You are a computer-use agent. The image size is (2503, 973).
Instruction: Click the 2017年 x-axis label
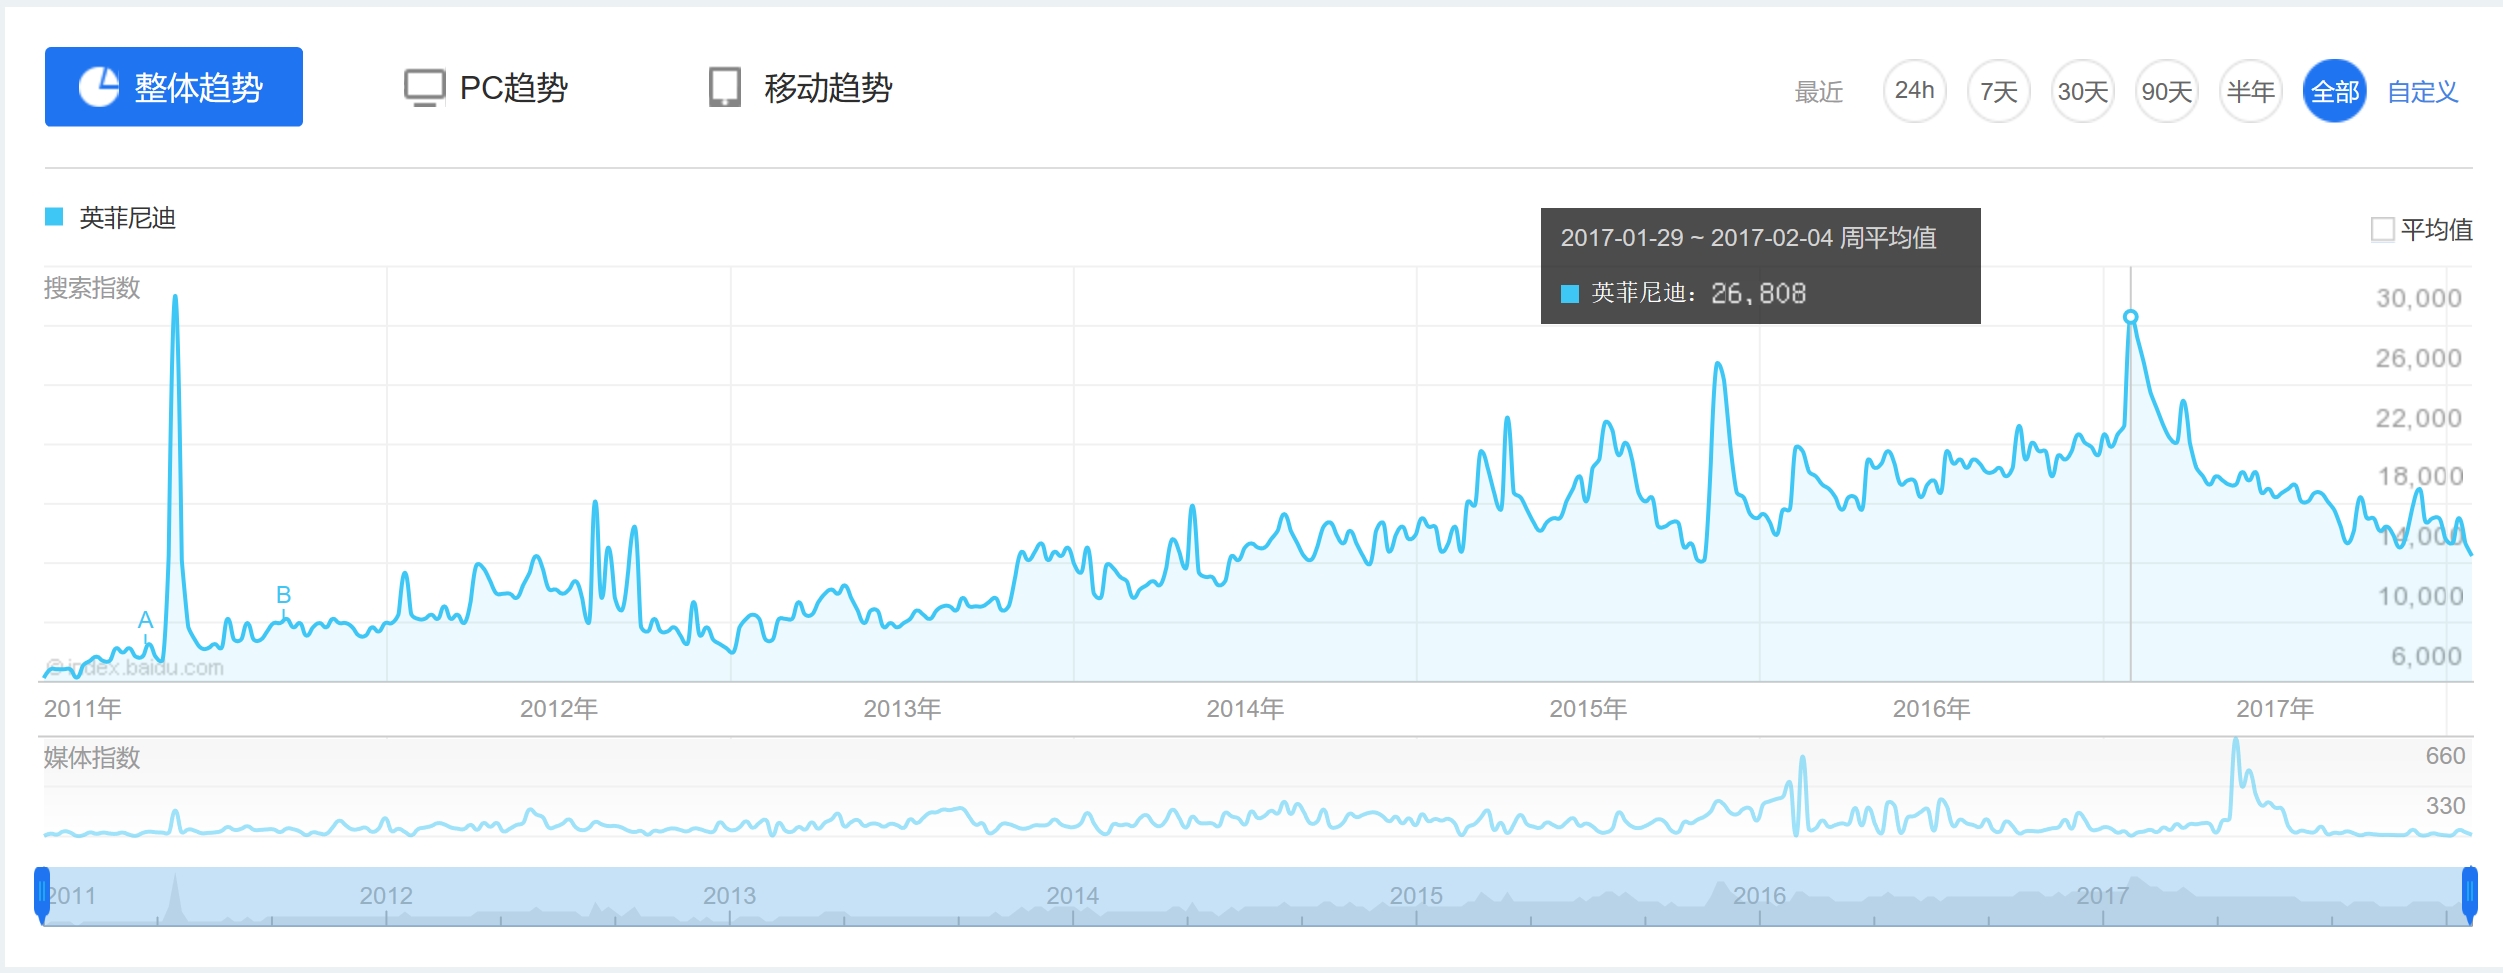coord(2274,709)
